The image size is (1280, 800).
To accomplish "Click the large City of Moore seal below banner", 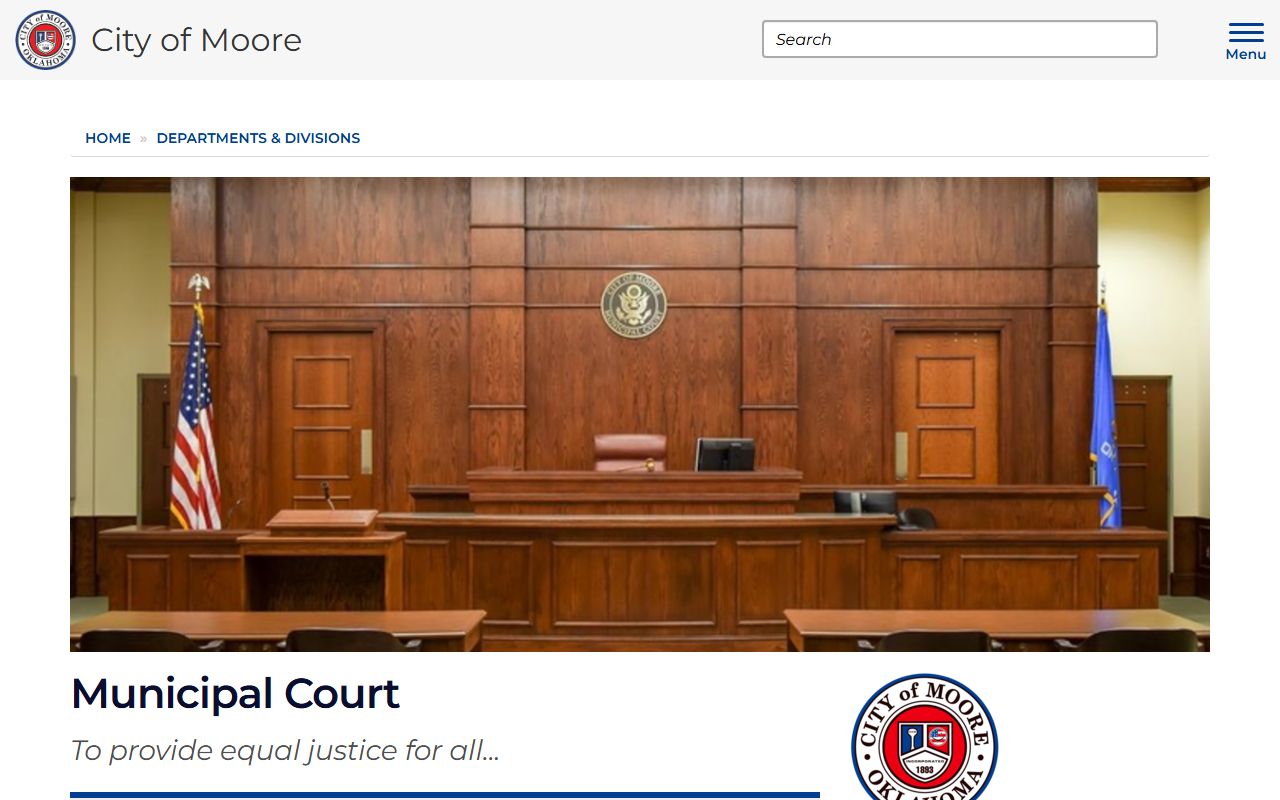I will point(924,740).
